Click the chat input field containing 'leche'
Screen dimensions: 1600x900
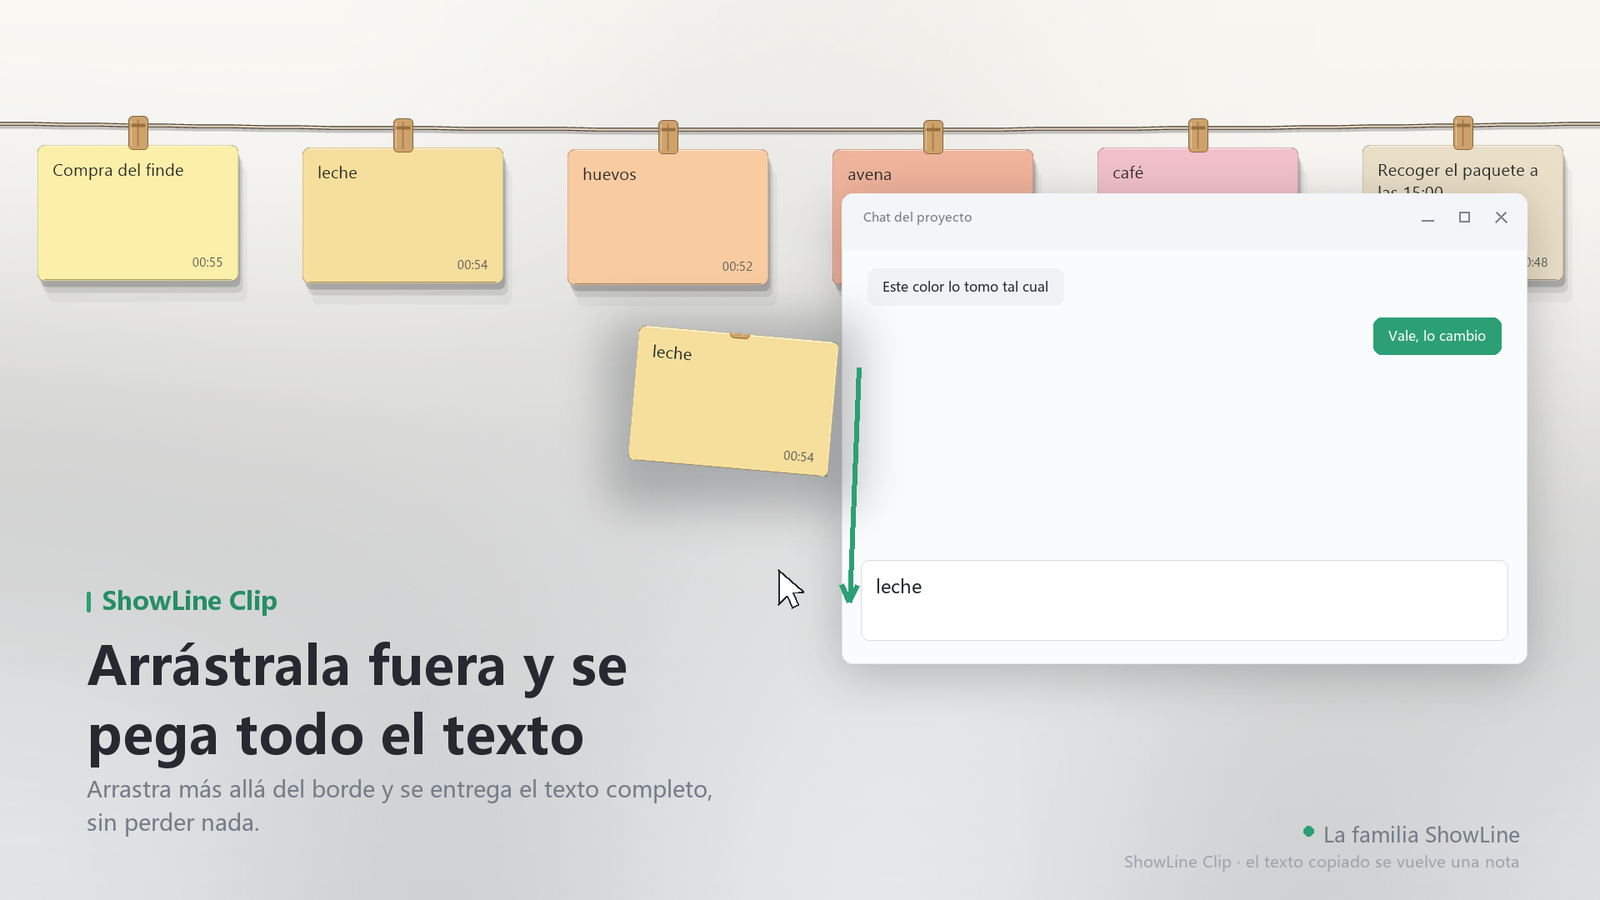[1184, 600]
